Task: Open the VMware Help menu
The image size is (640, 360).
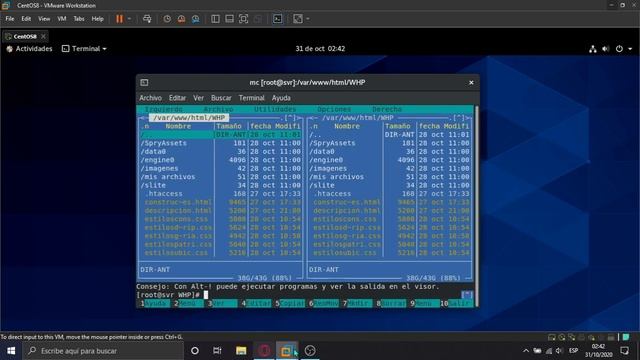Action: 98,19
